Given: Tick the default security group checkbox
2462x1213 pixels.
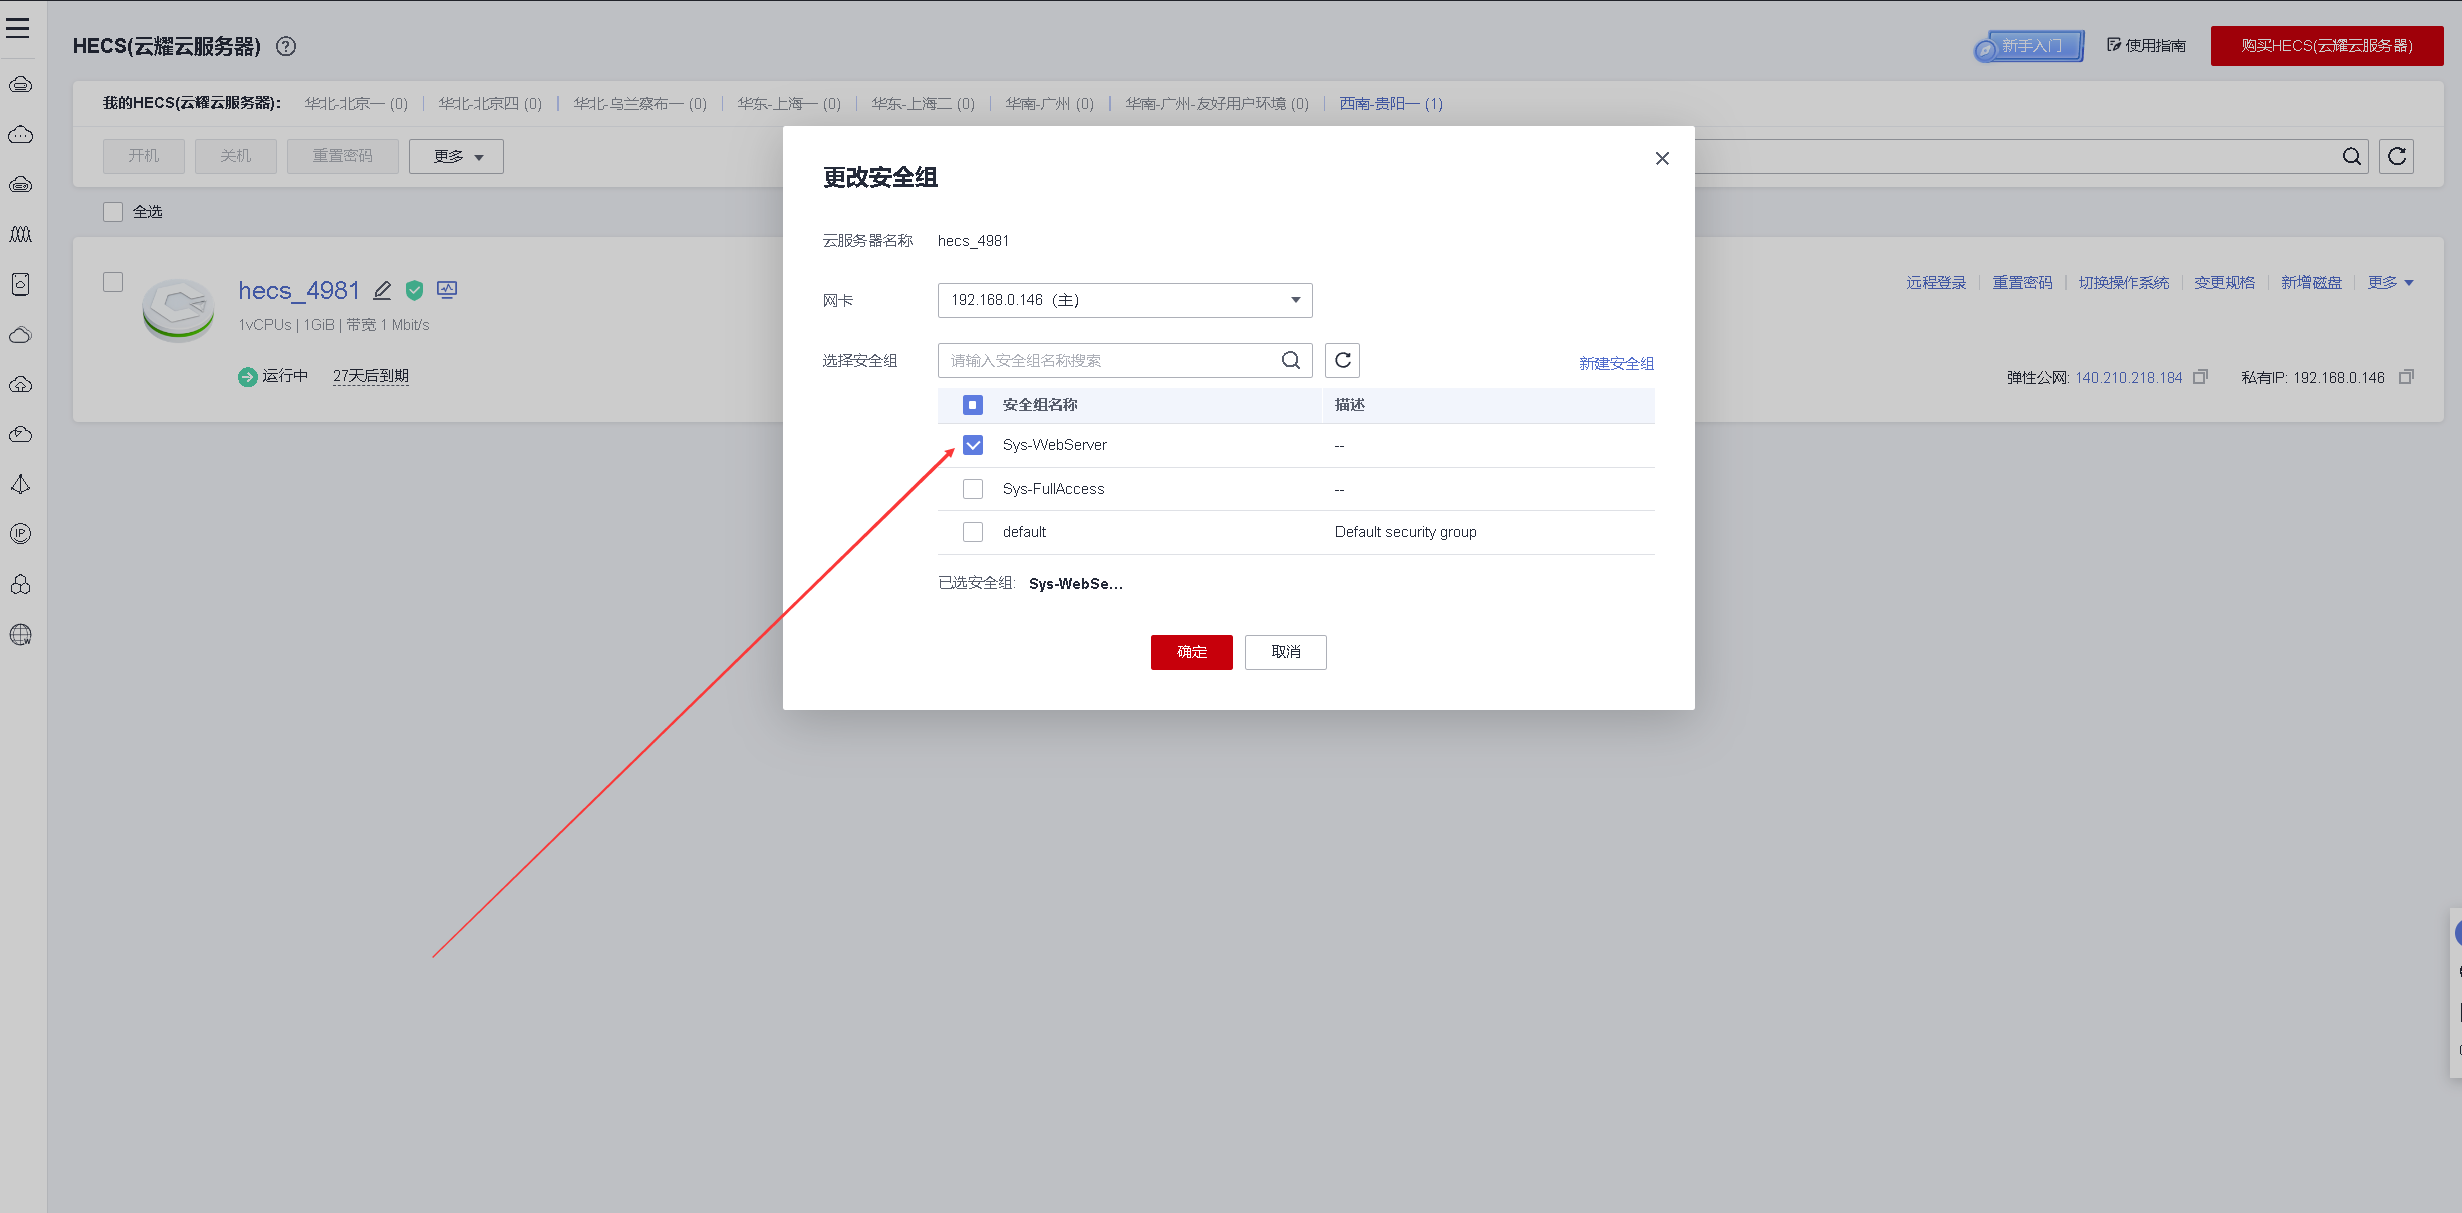Looking at the screenshot, I should (972, 532).
